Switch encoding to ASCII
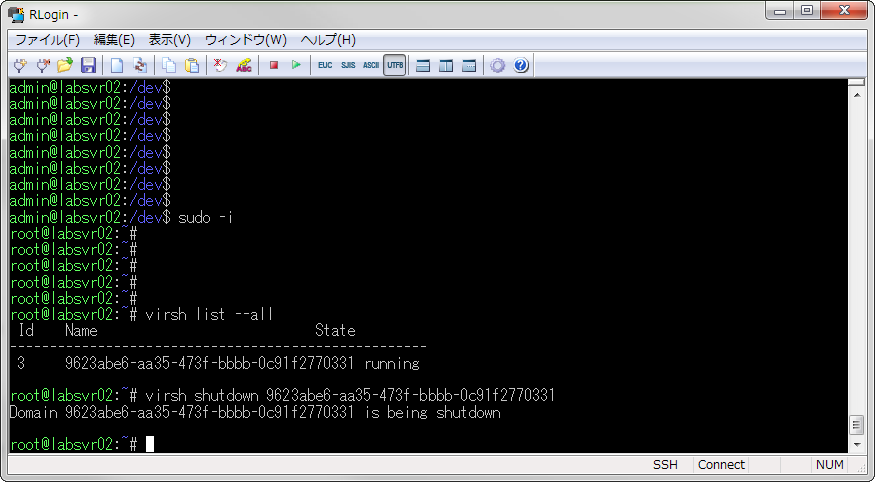The height and width of the screenshot is (482, 875). pos(371,65)
